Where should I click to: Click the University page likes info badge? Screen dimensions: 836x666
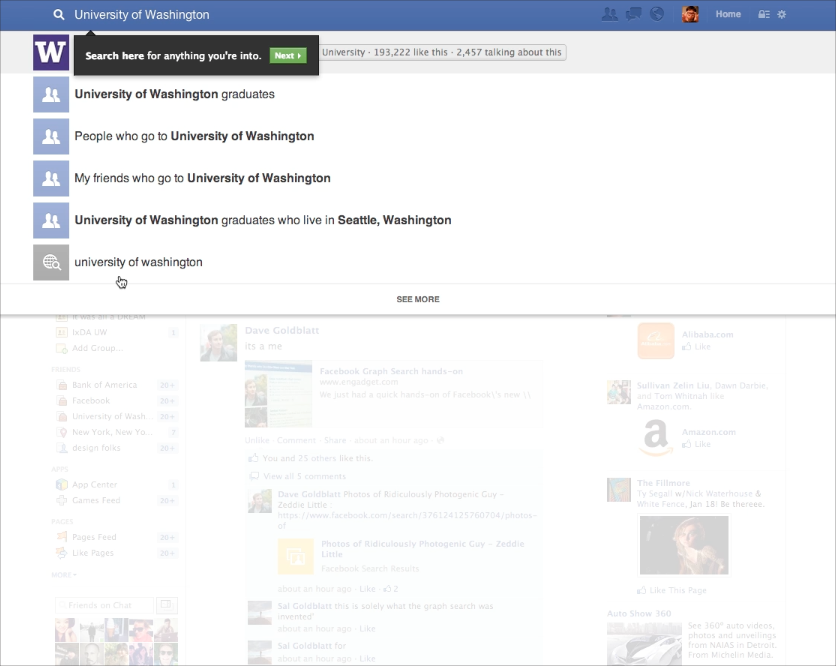point(442,52)
